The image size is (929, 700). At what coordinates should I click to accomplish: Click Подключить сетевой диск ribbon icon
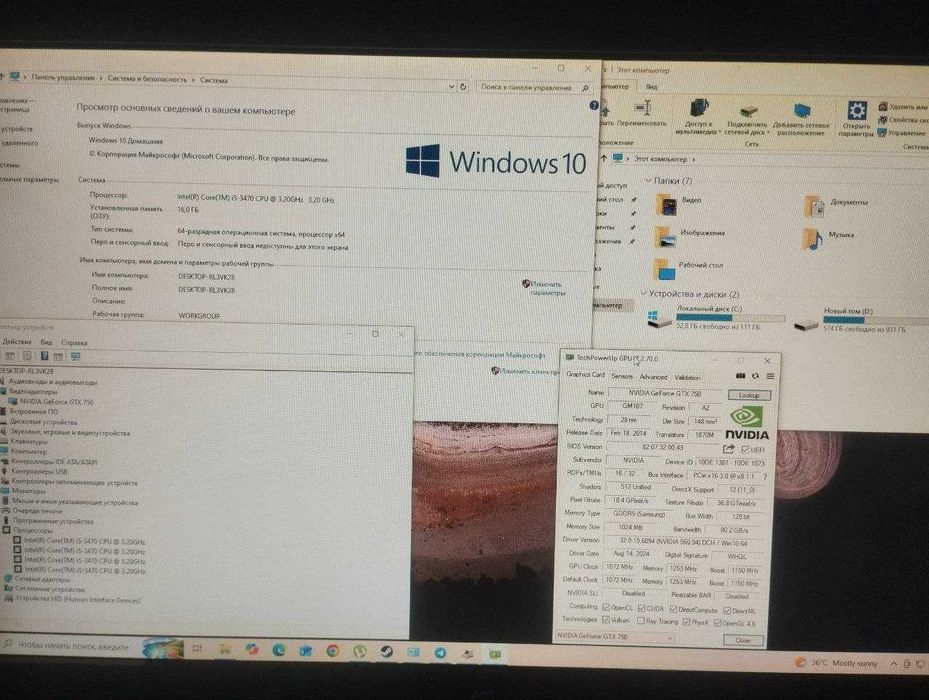pos(747,120)
